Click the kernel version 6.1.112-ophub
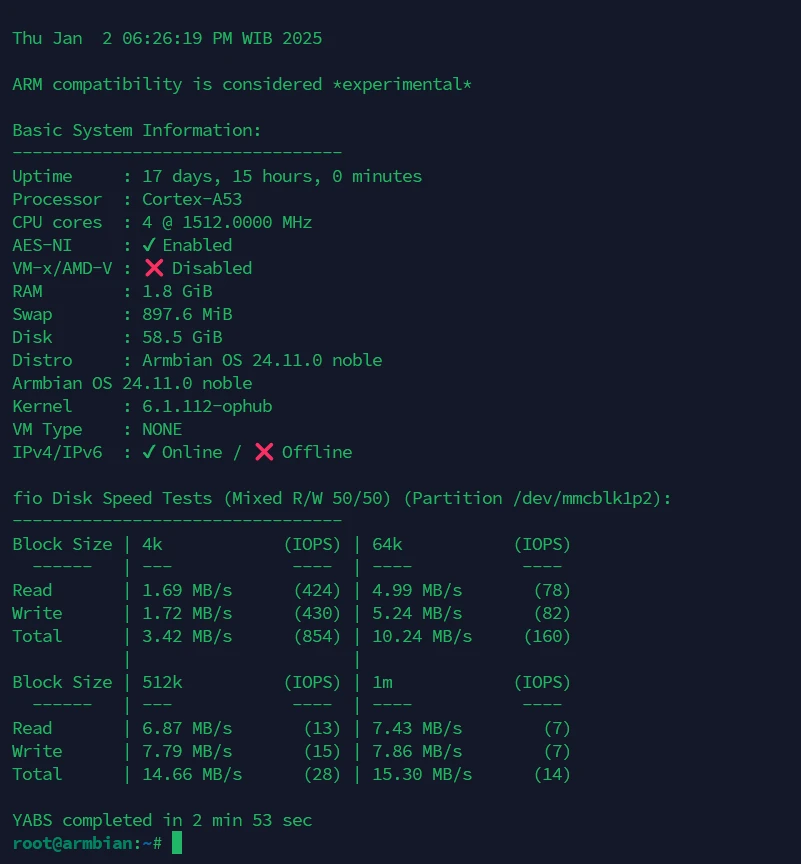The height and width of the screenshot is (864, 801). (x=207, y=406)
